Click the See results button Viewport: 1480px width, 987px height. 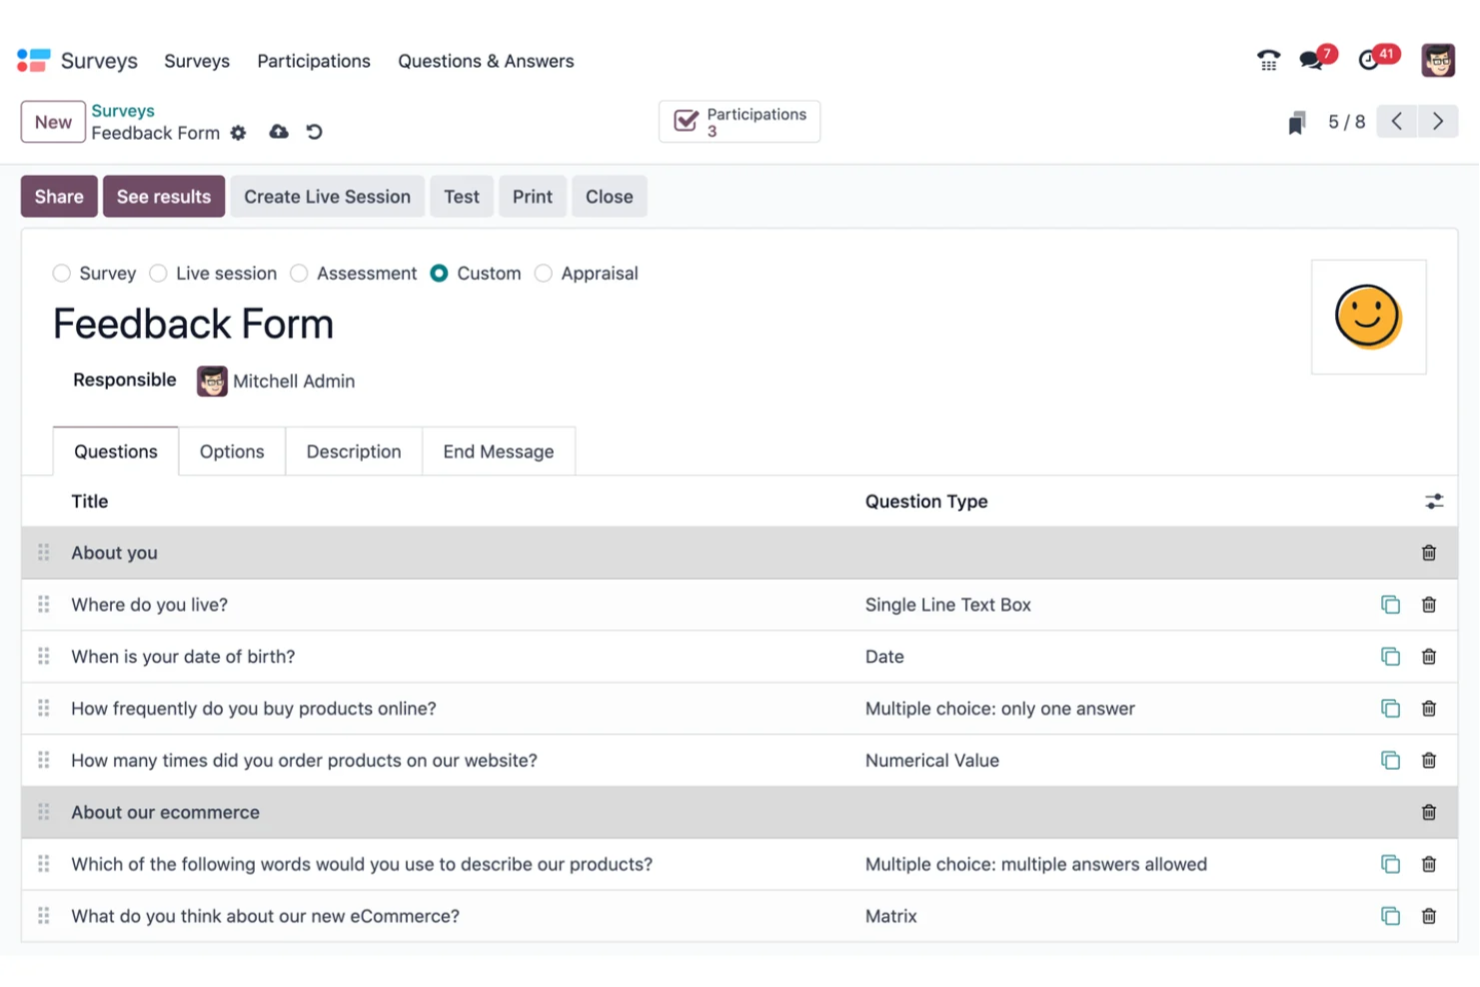pos(164,197)
